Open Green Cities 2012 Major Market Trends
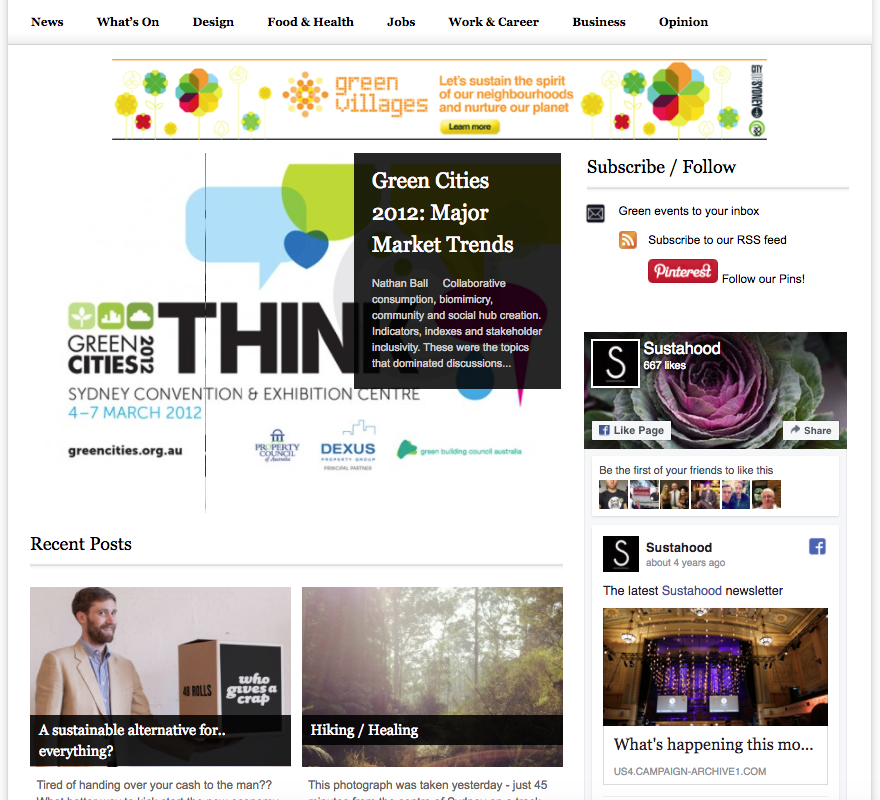 coord(442,212)
